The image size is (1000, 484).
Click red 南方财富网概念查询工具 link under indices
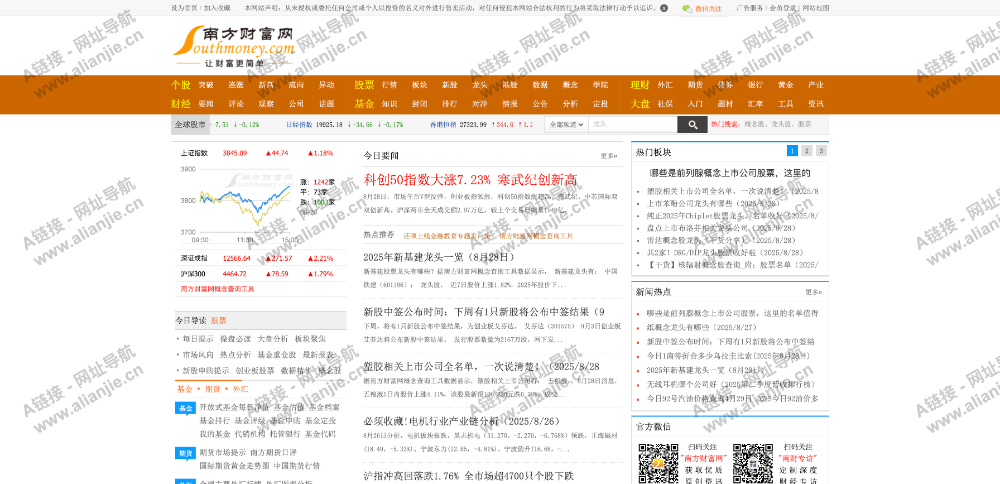pos(217,289)
